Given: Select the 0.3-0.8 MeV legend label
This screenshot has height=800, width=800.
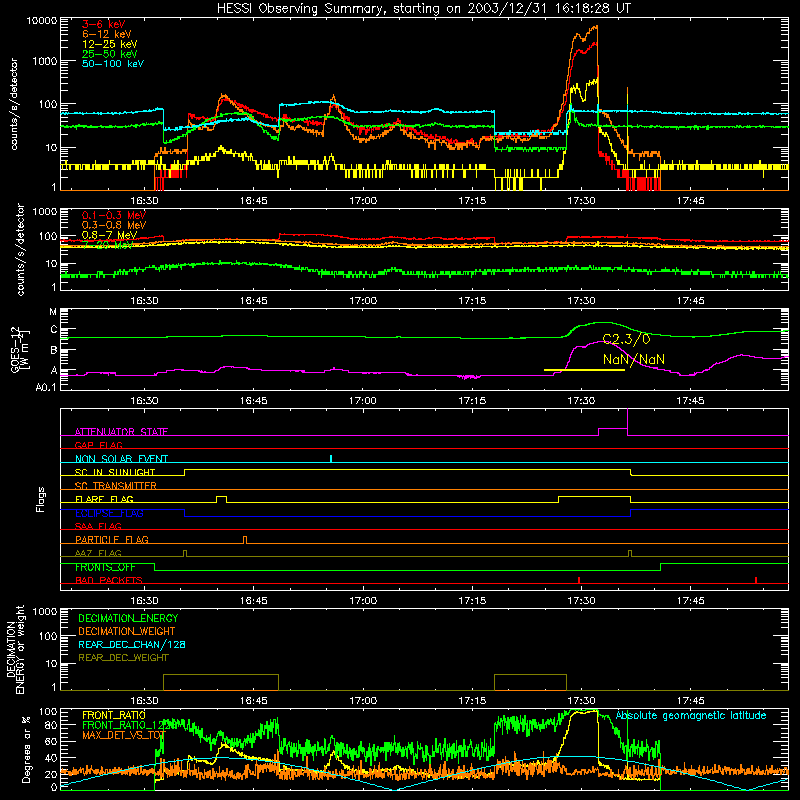Looking at the screenshot, I should tap(114, 225).
